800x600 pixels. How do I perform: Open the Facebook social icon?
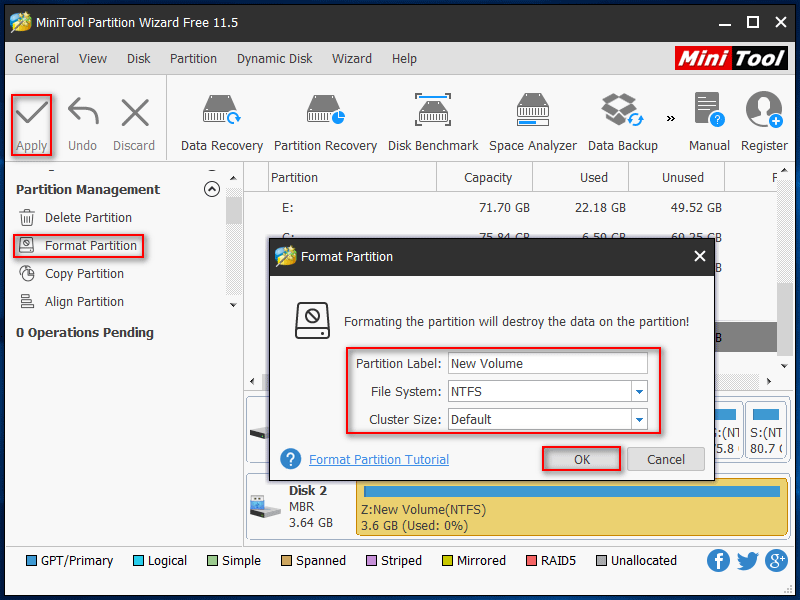[718, 561]
